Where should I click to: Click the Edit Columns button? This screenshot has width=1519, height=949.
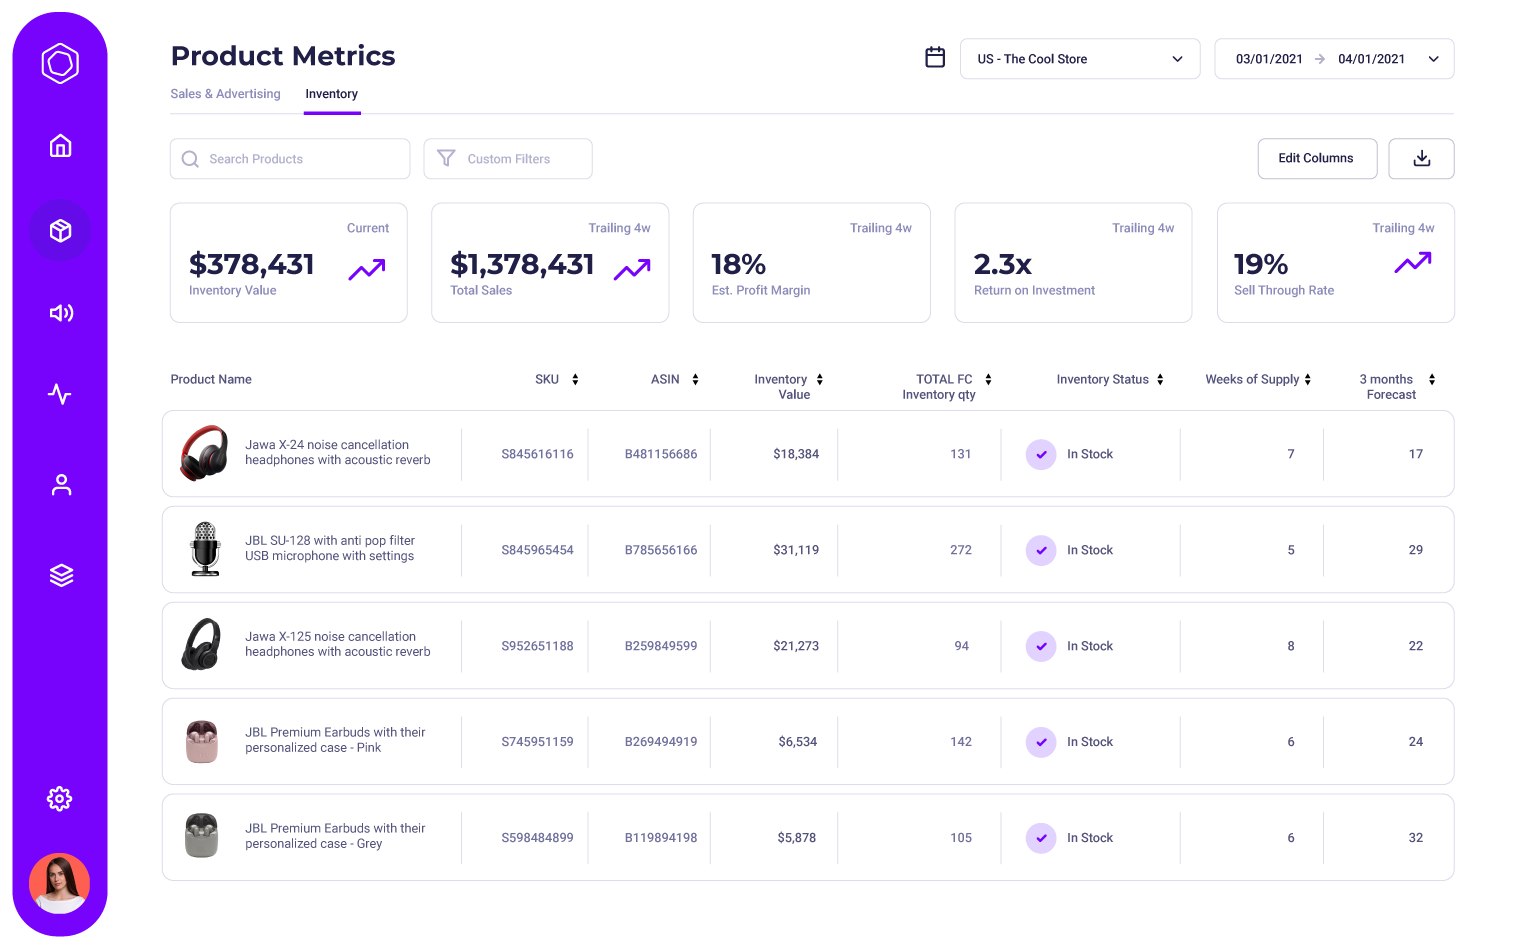click(1316, 159)
